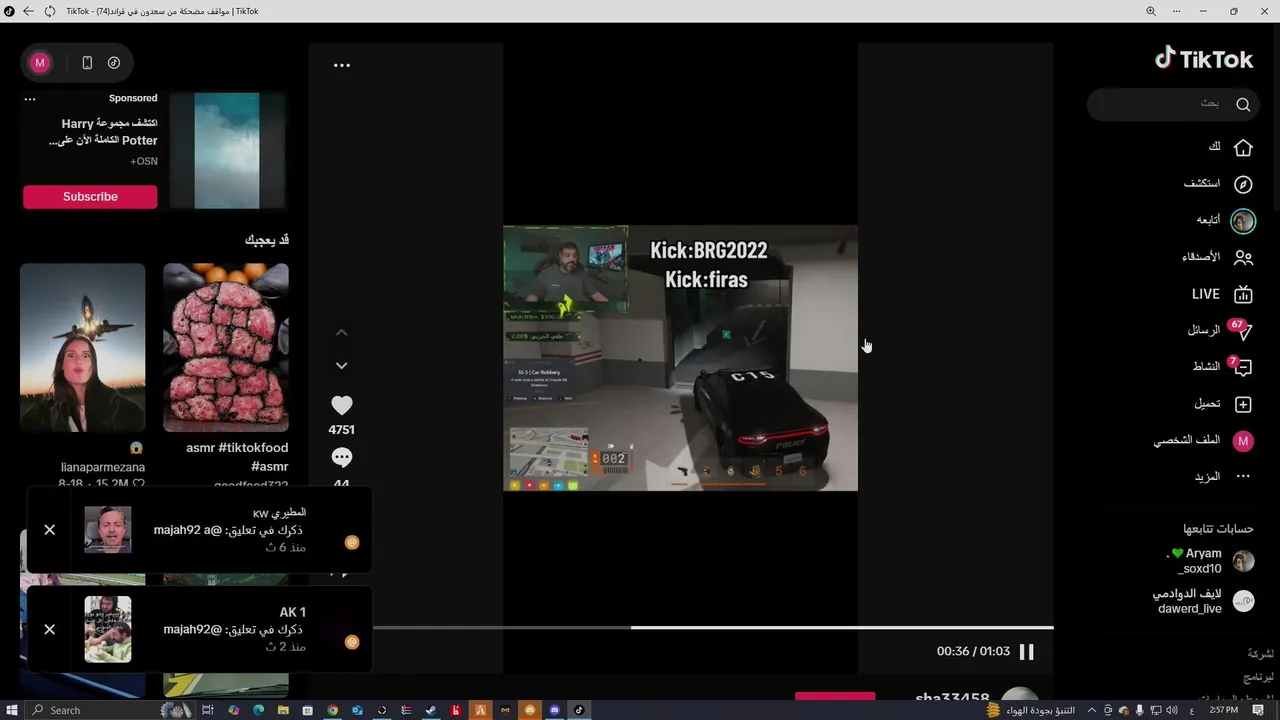Image resolution: width=1280 pixels, height=720 pixels.
Task: Select الأصدقاء Friends menu label
Action: [x=1201, y=257]
